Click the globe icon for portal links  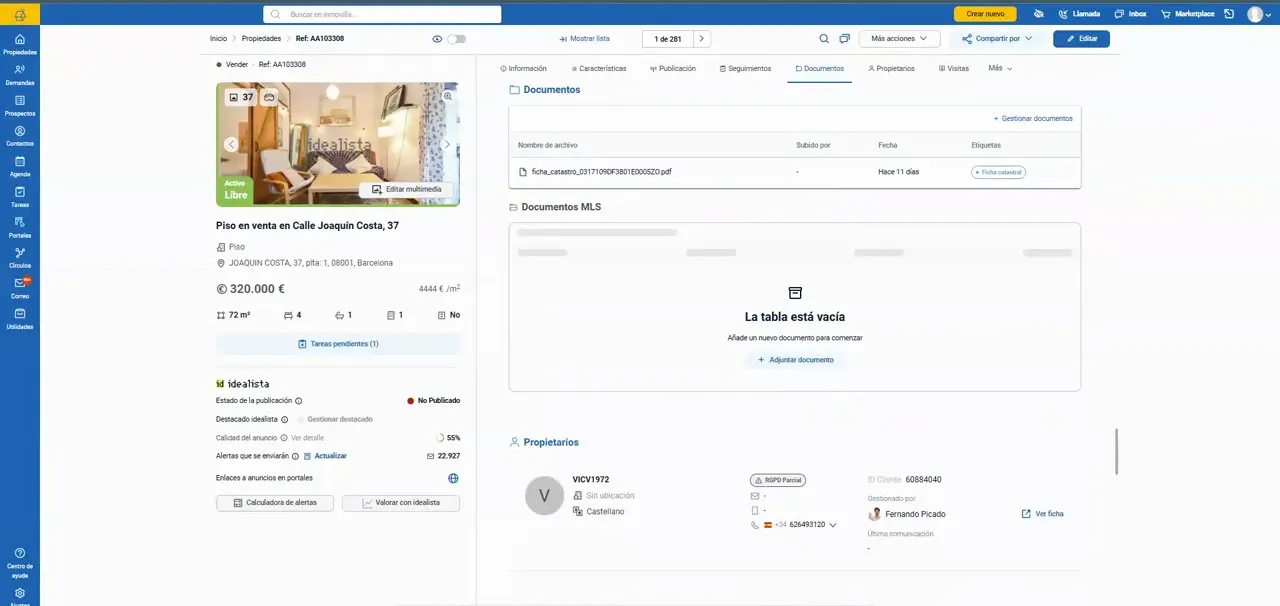coord(453,478)
